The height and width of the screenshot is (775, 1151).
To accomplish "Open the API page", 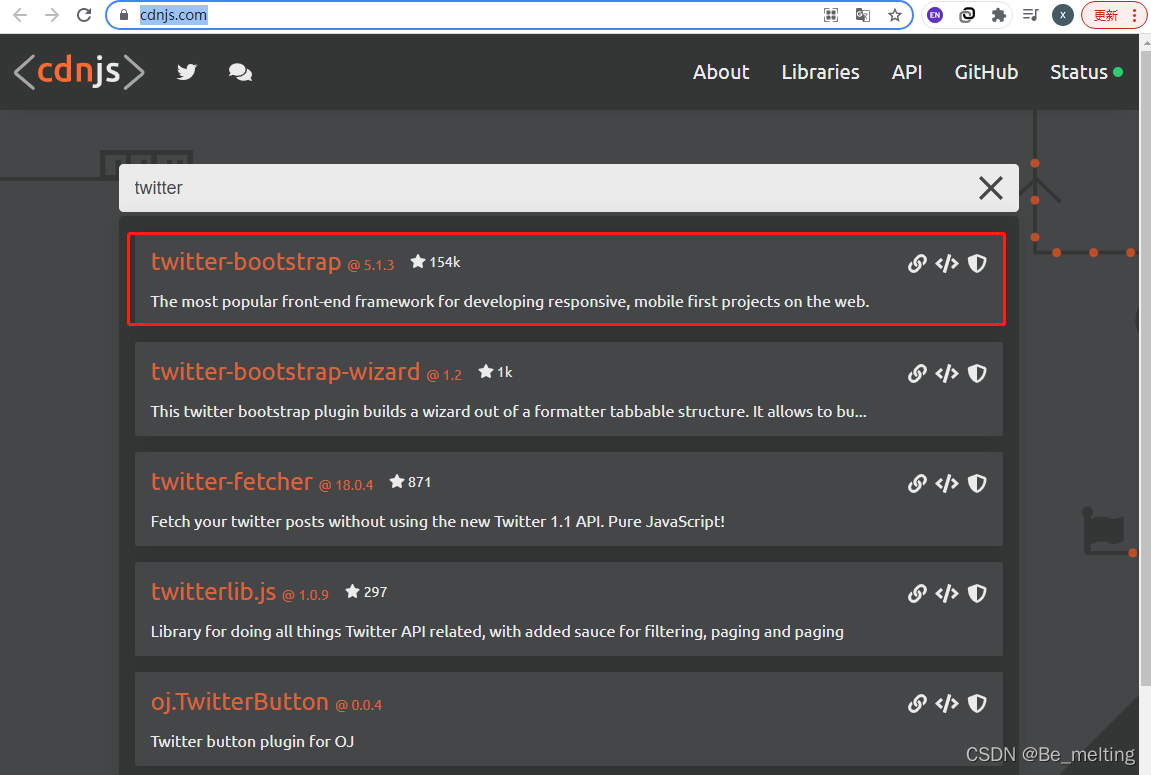I will (x=907, y=72).
